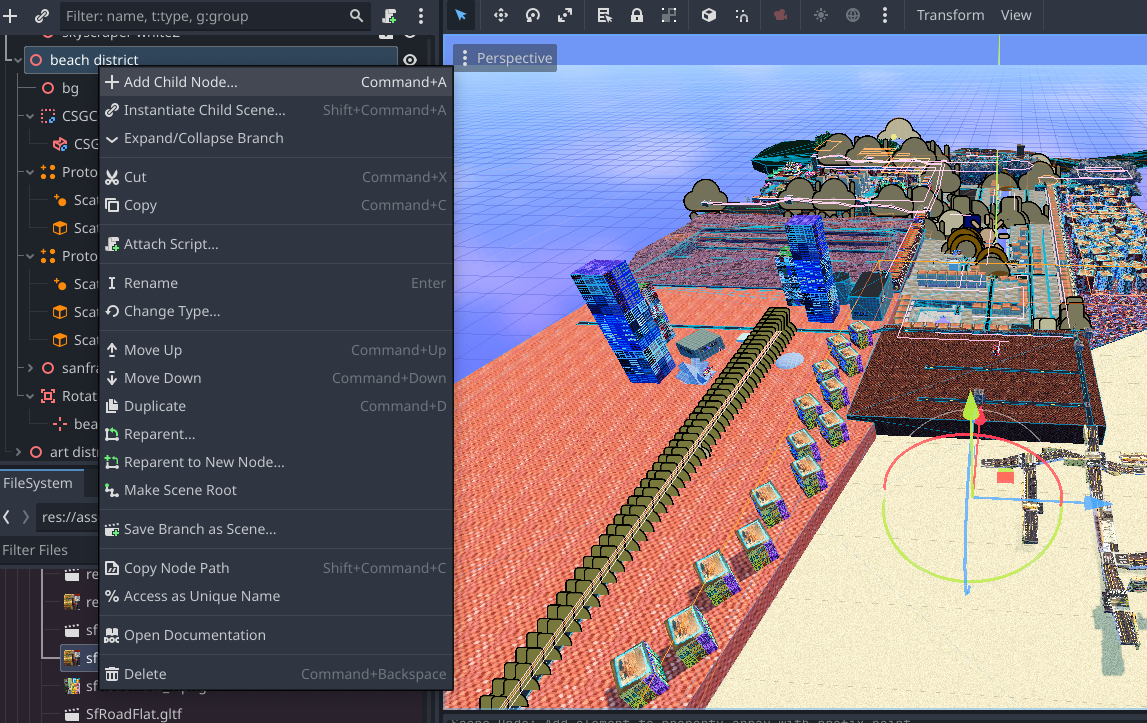
Task: Click the attach script icon in Scene dock
Action: pyautogui.click(x=390, y=15)
